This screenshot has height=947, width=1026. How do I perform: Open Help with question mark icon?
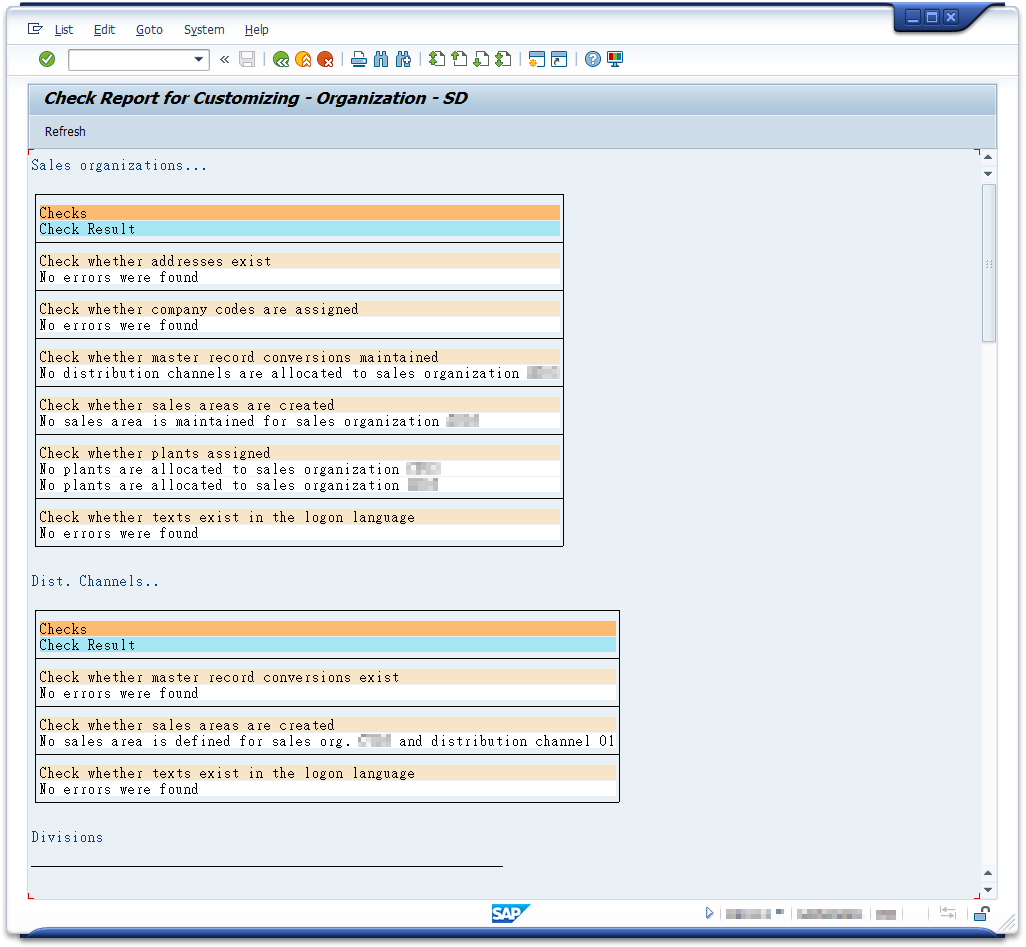point(592,60)
